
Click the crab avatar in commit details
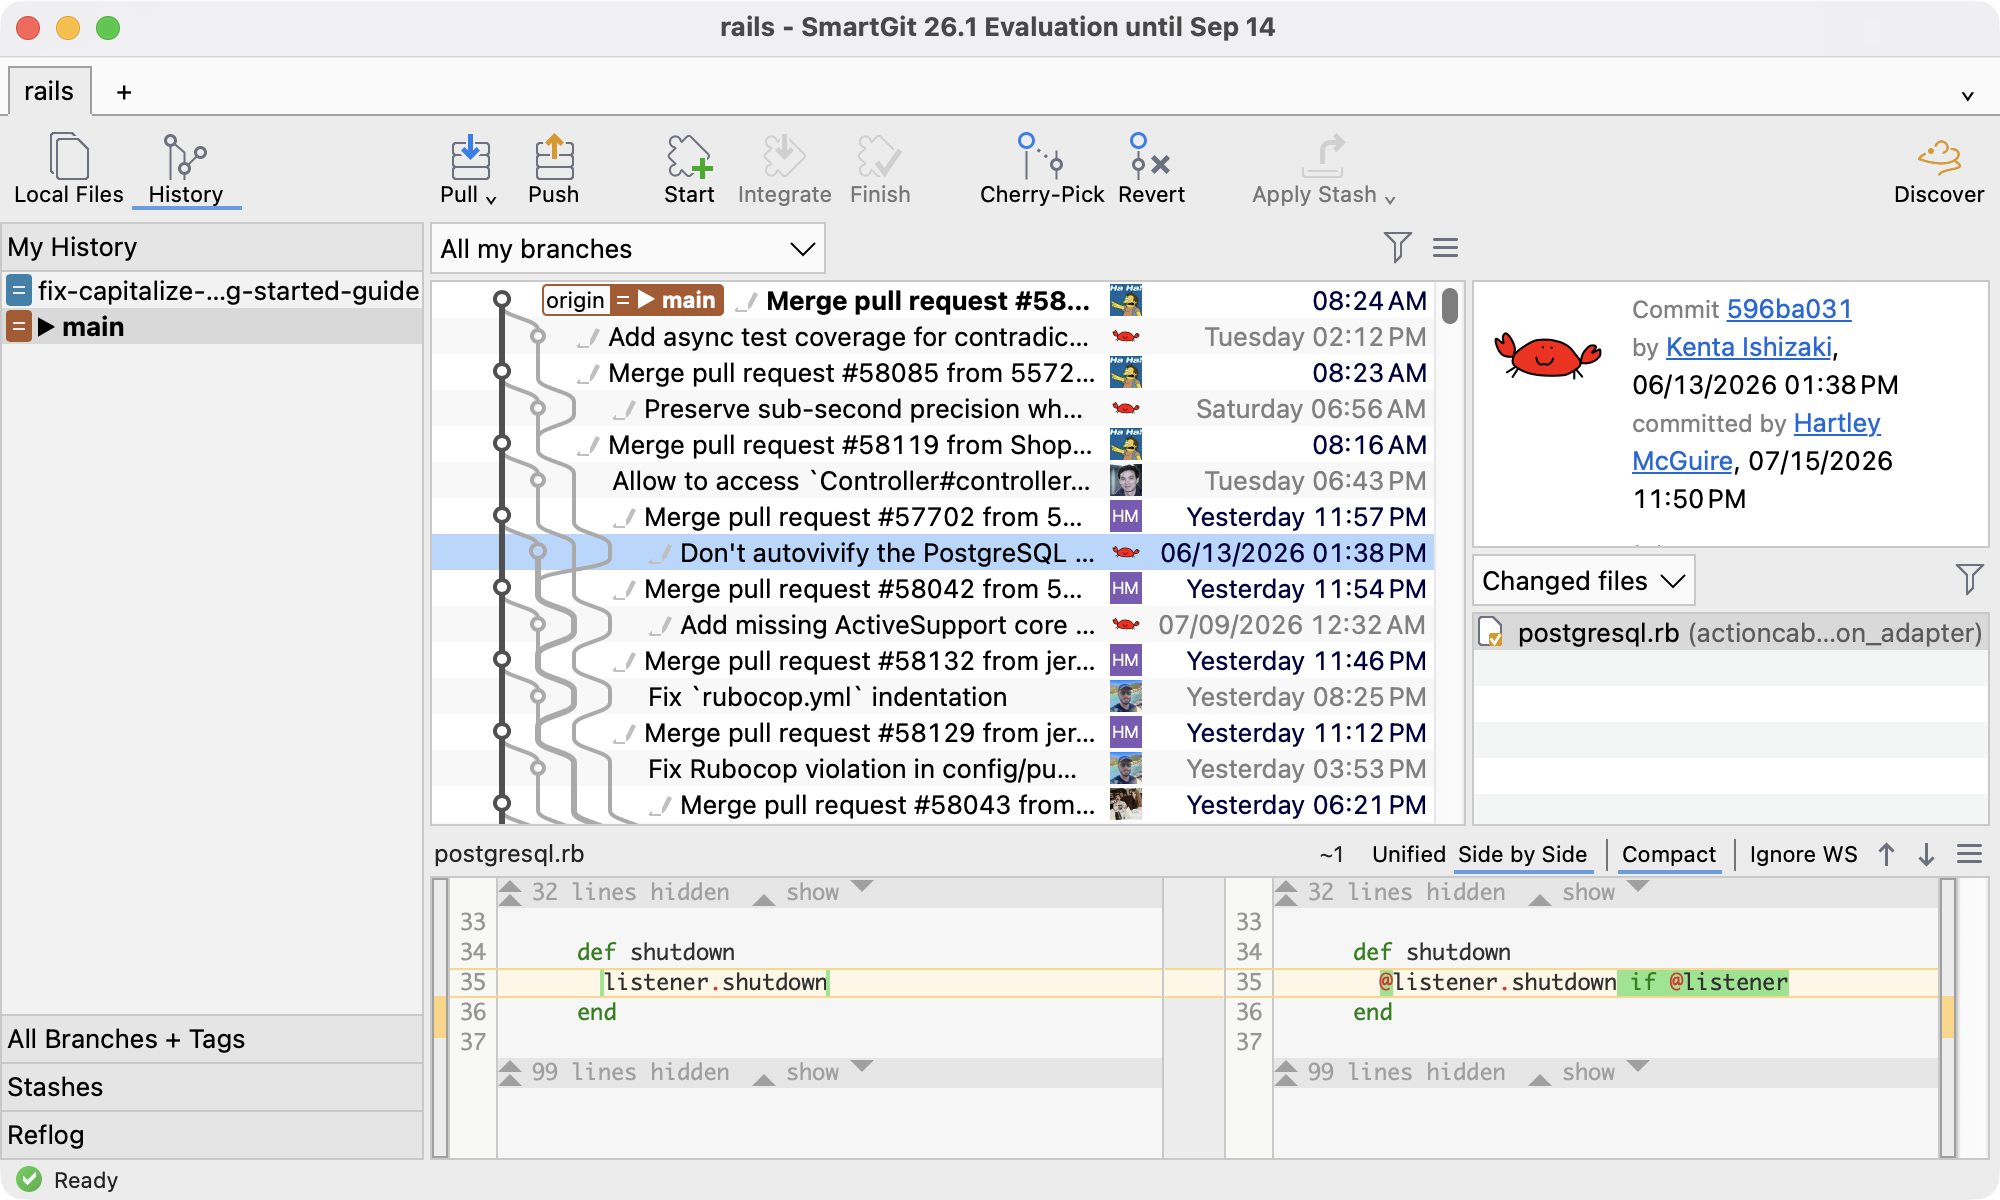[x=1546, y=354]
